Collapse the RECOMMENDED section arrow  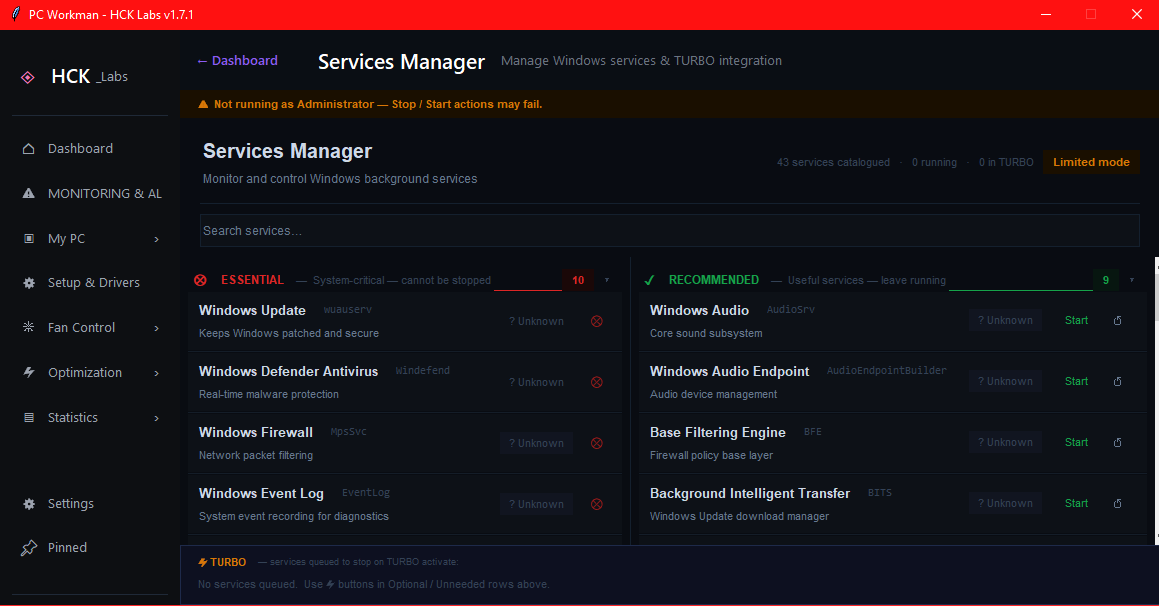click(x=1132, y=280)
